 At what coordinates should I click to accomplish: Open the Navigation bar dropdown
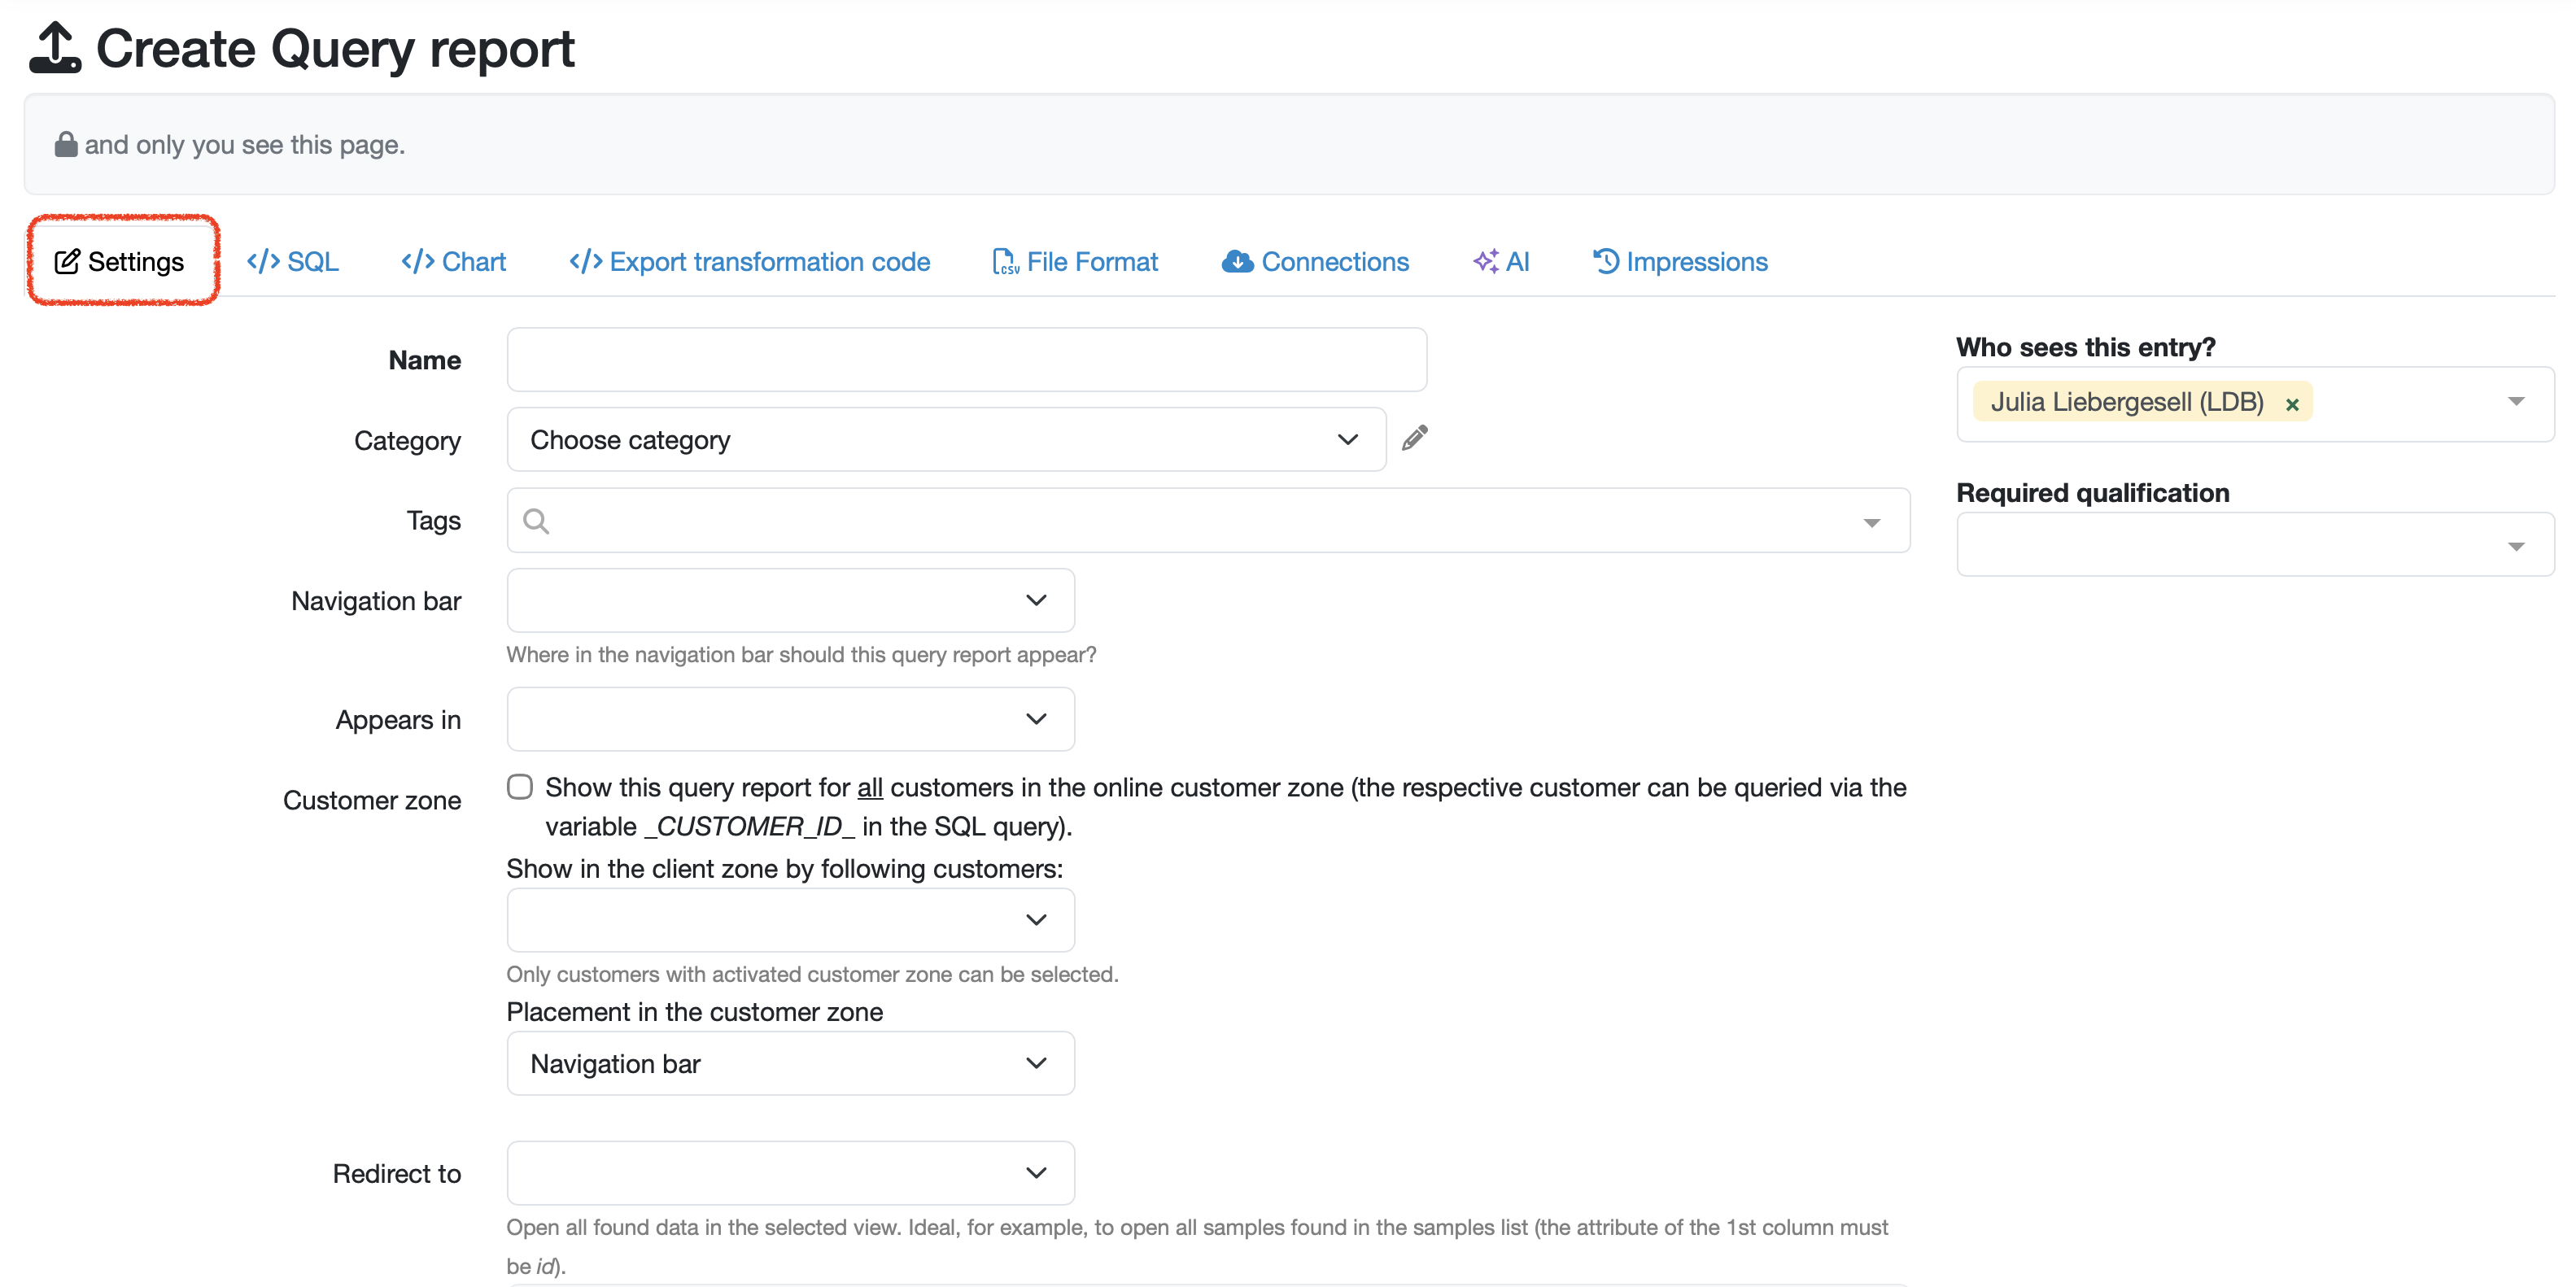pyautogui.click(x=790, y=601)
